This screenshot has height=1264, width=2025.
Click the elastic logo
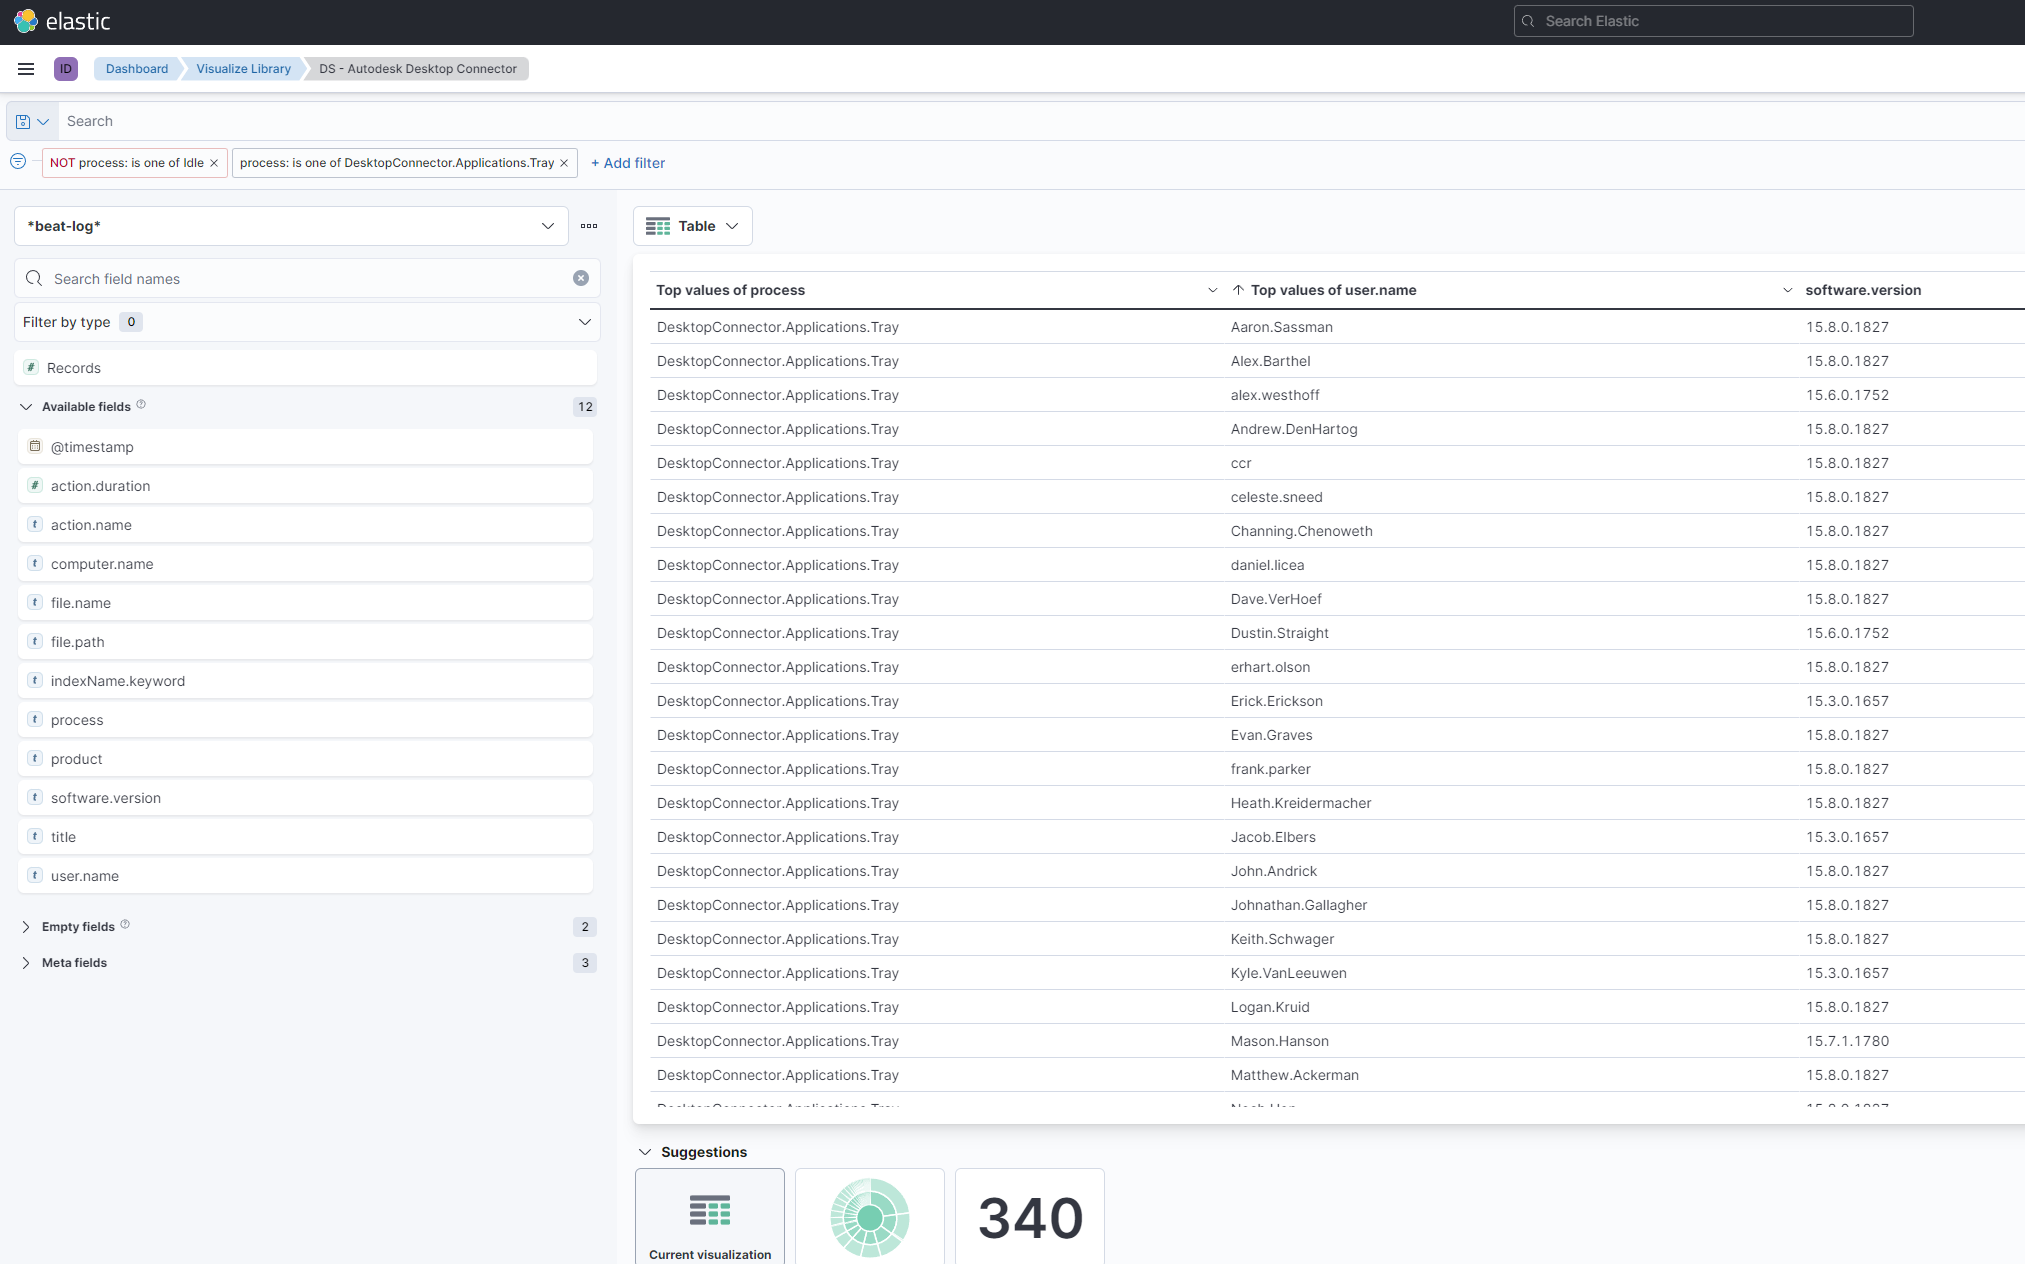62,21
